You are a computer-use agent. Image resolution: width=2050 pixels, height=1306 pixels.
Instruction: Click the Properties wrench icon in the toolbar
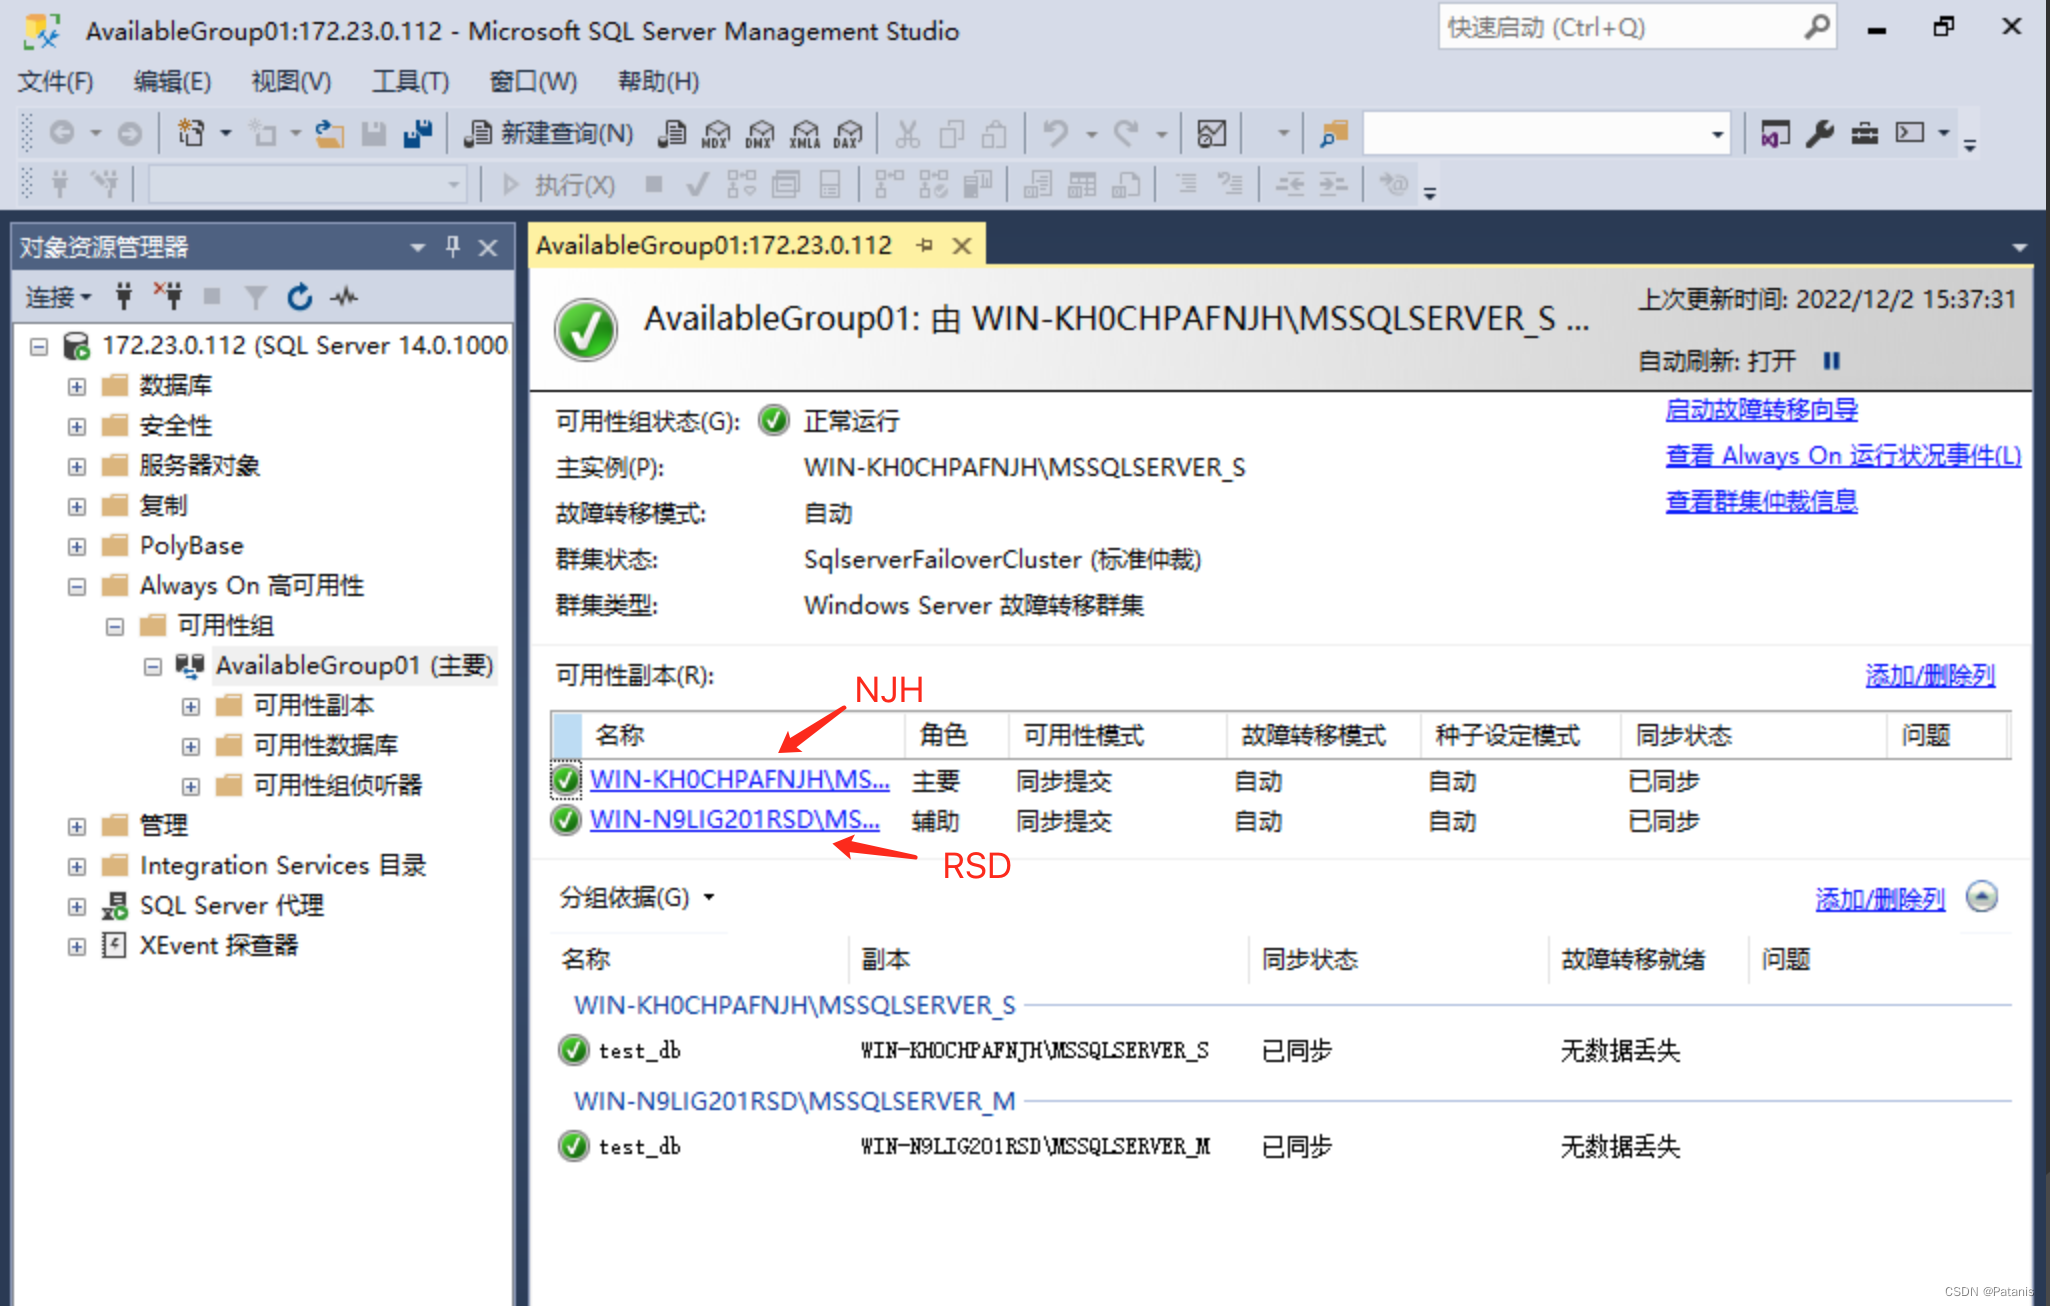pyautogui.click(x=1819, y=133)
